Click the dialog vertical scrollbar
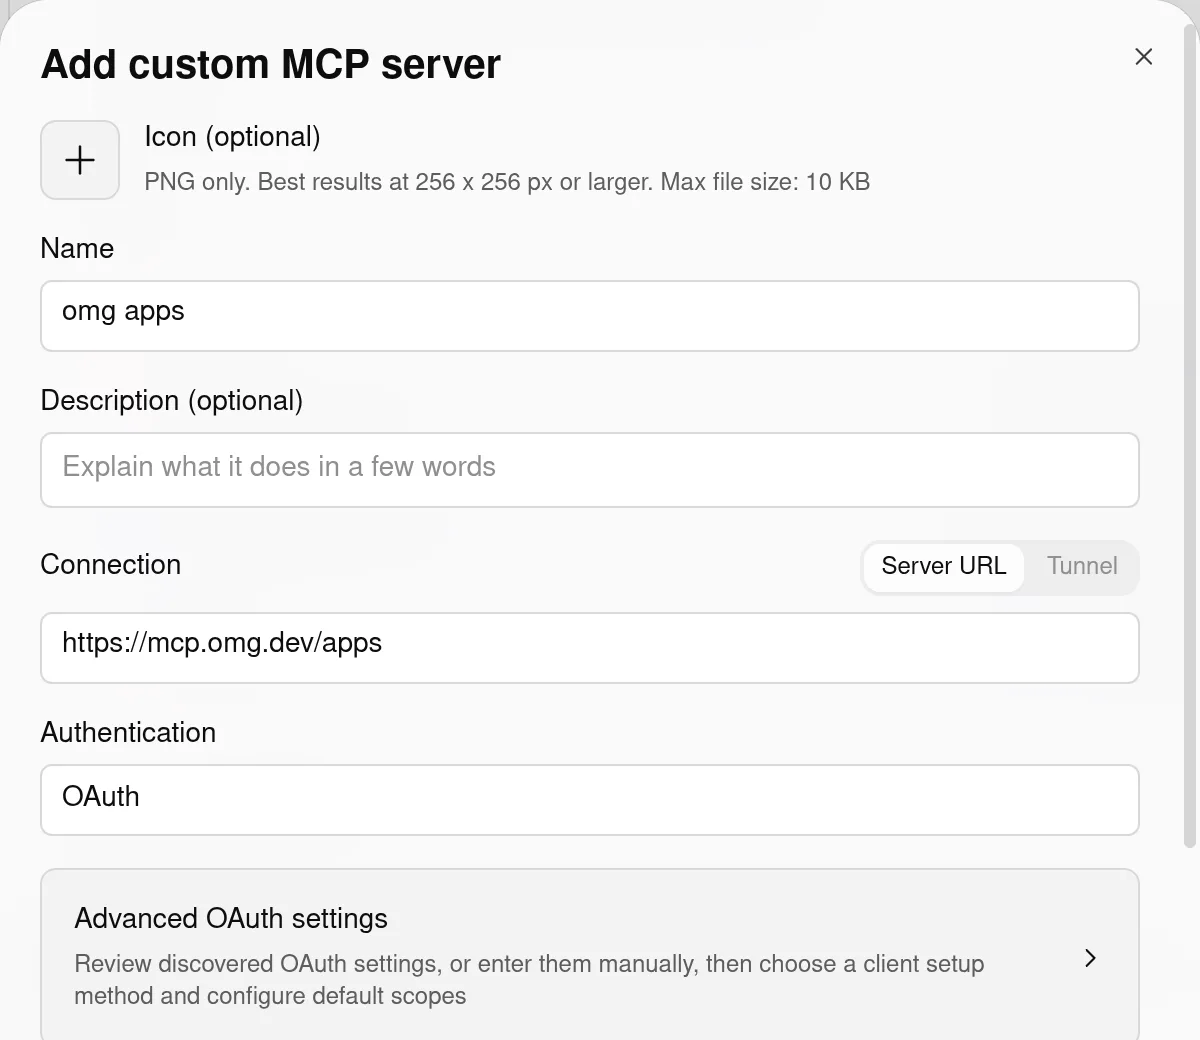Screen dimensions: 1200x1040 1190,435
